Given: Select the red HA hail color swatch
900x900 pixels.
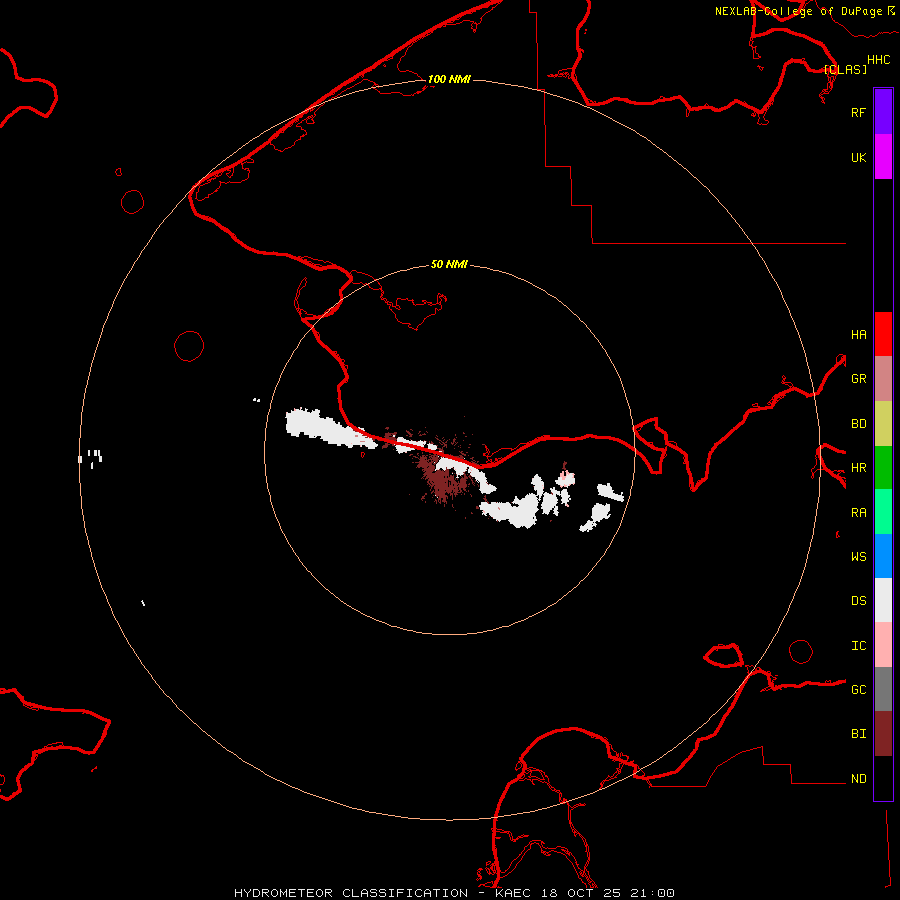Looking at the screenshot, I should (x=883, y=334).
